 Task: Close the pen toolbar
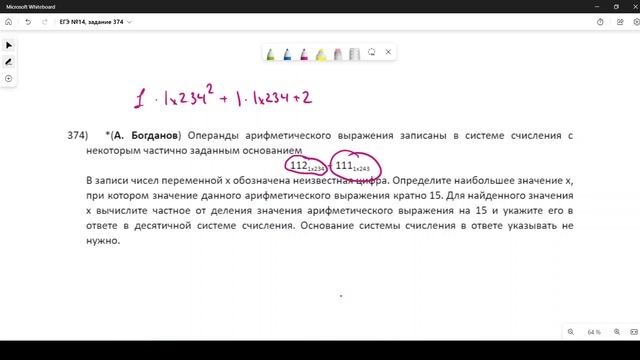[388, 52]
